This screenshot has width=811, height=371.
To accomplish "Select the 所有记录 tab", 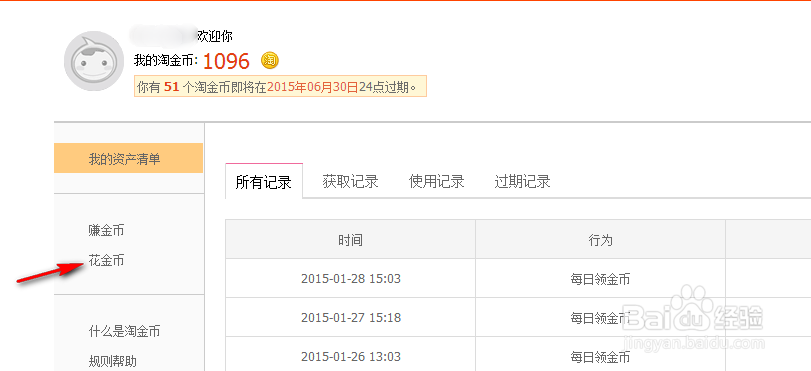I will [264, 181].
